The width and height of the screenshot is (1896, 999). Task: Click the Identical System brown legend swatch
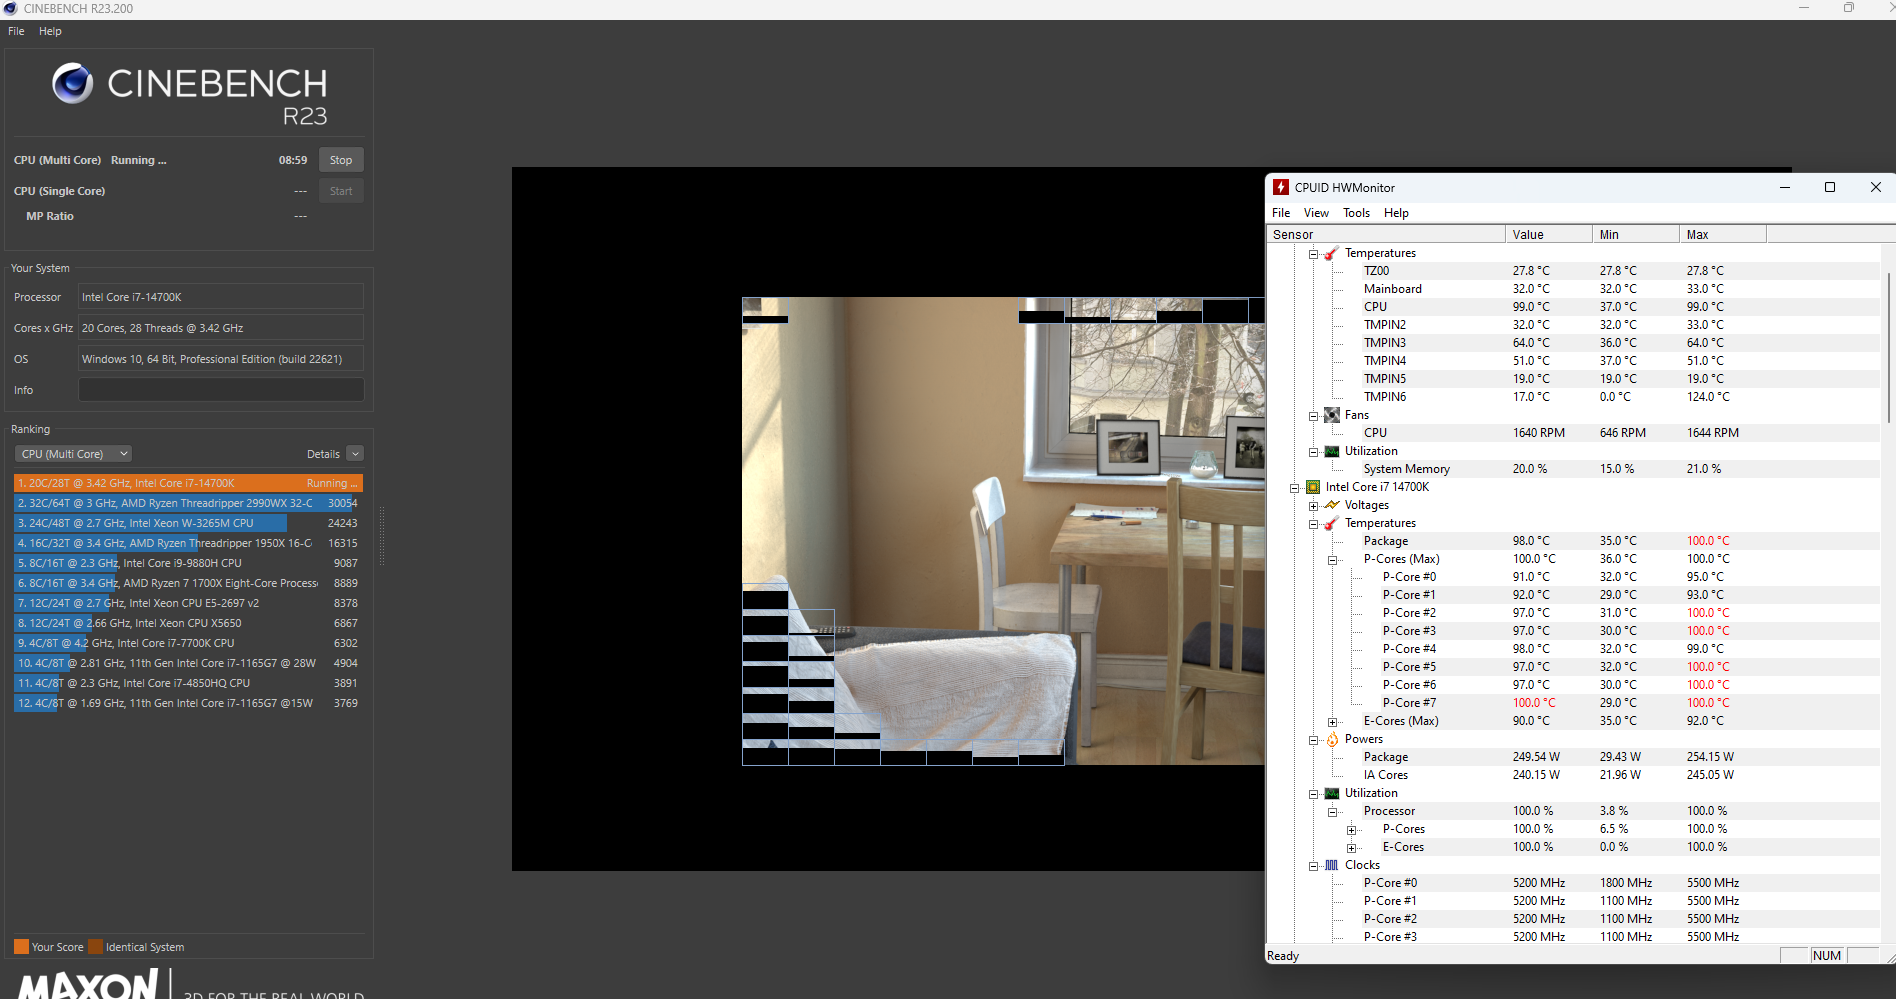coord(95,947)
